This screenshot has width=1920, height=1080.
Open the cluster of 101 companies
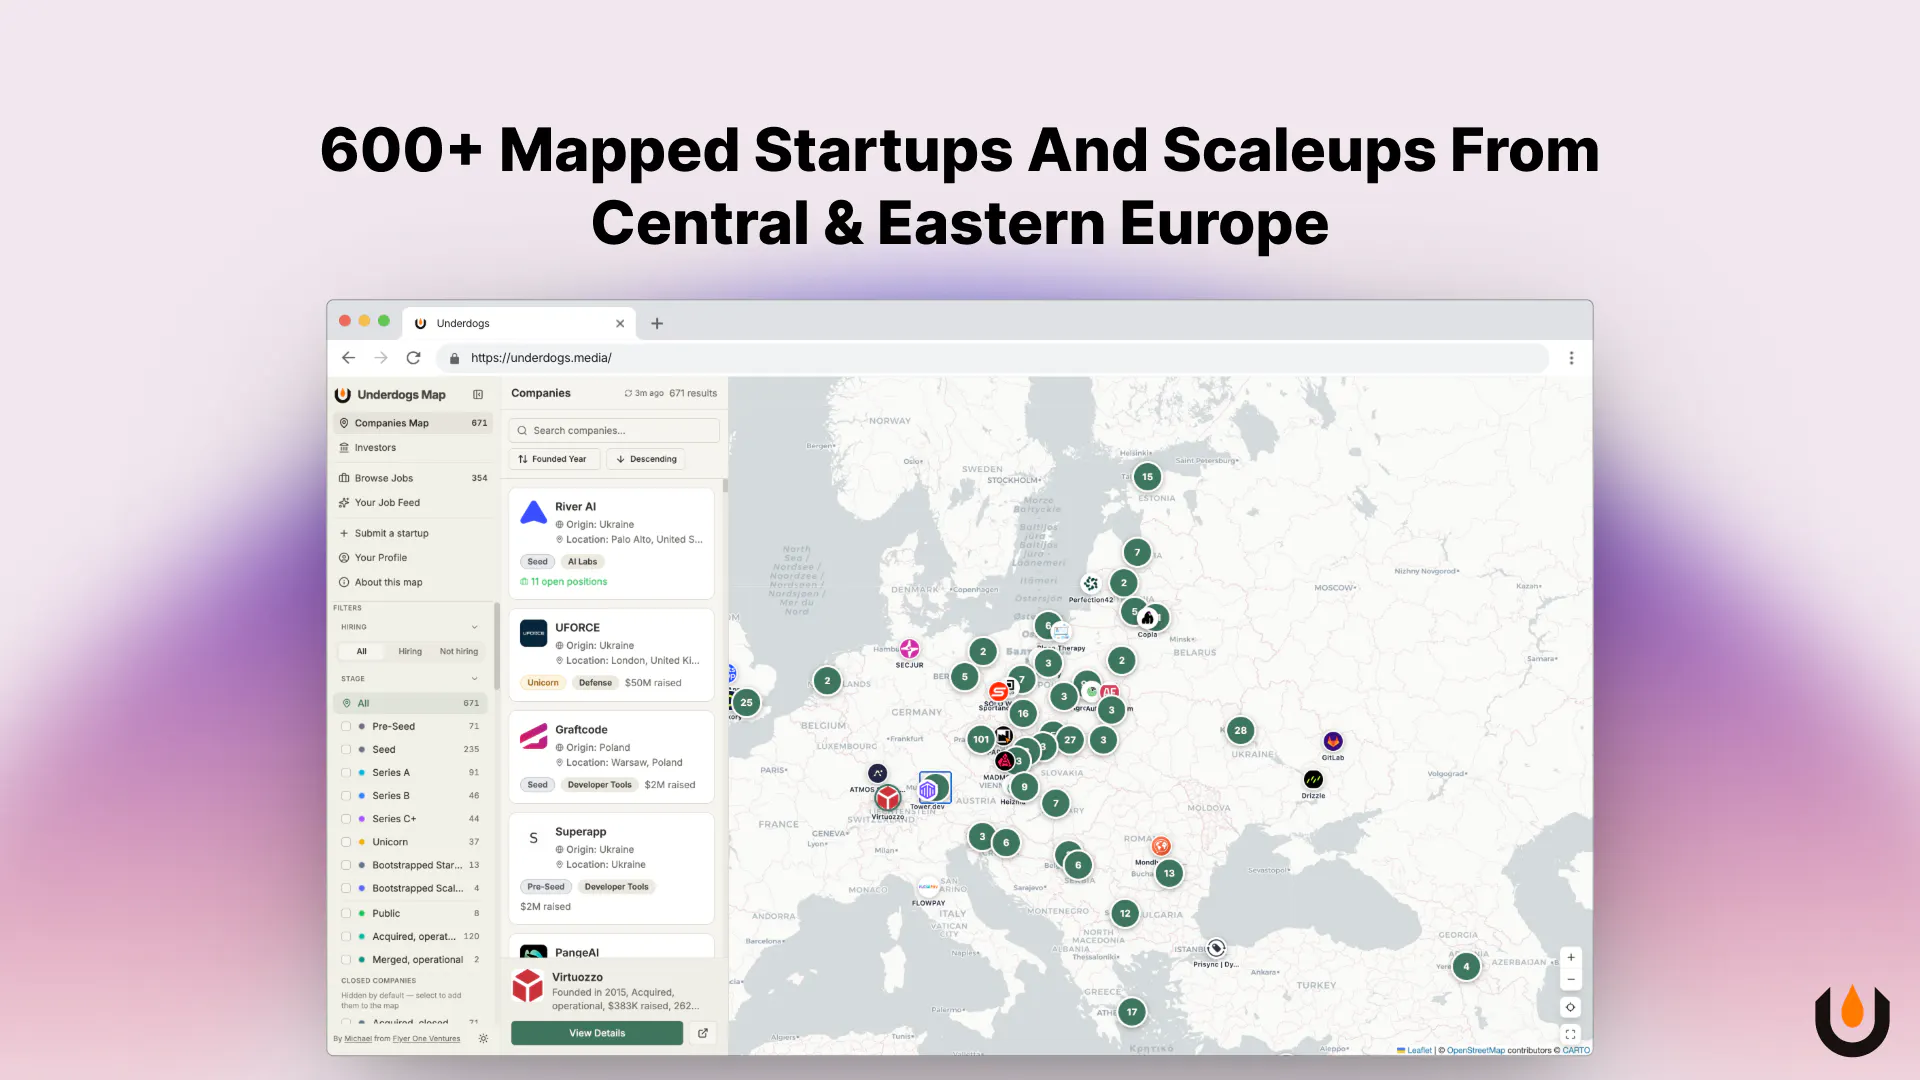point(981,740)
